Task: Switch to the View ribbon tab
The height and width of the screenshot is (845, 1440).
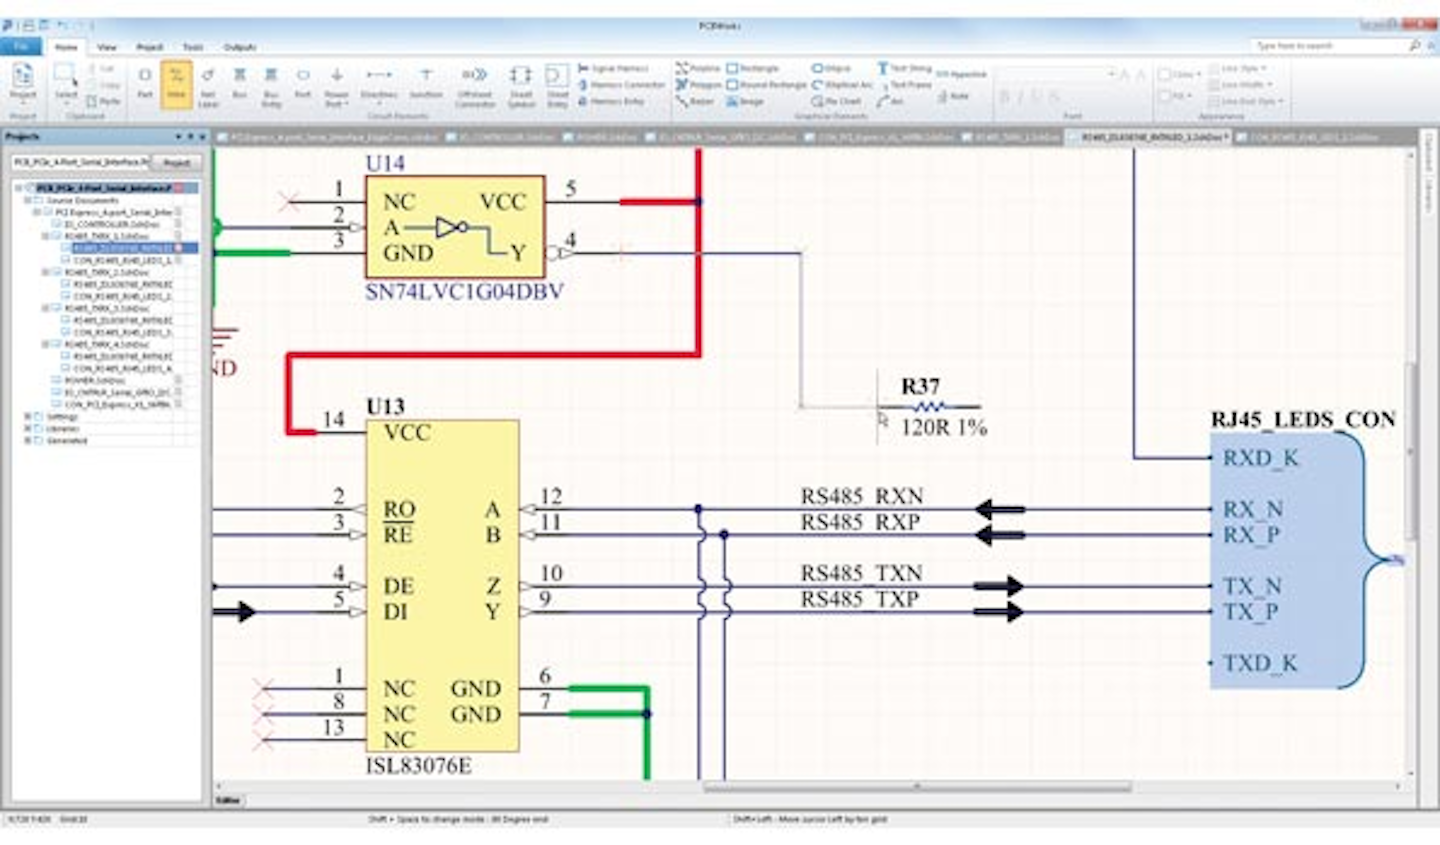Action: point(108,46)
